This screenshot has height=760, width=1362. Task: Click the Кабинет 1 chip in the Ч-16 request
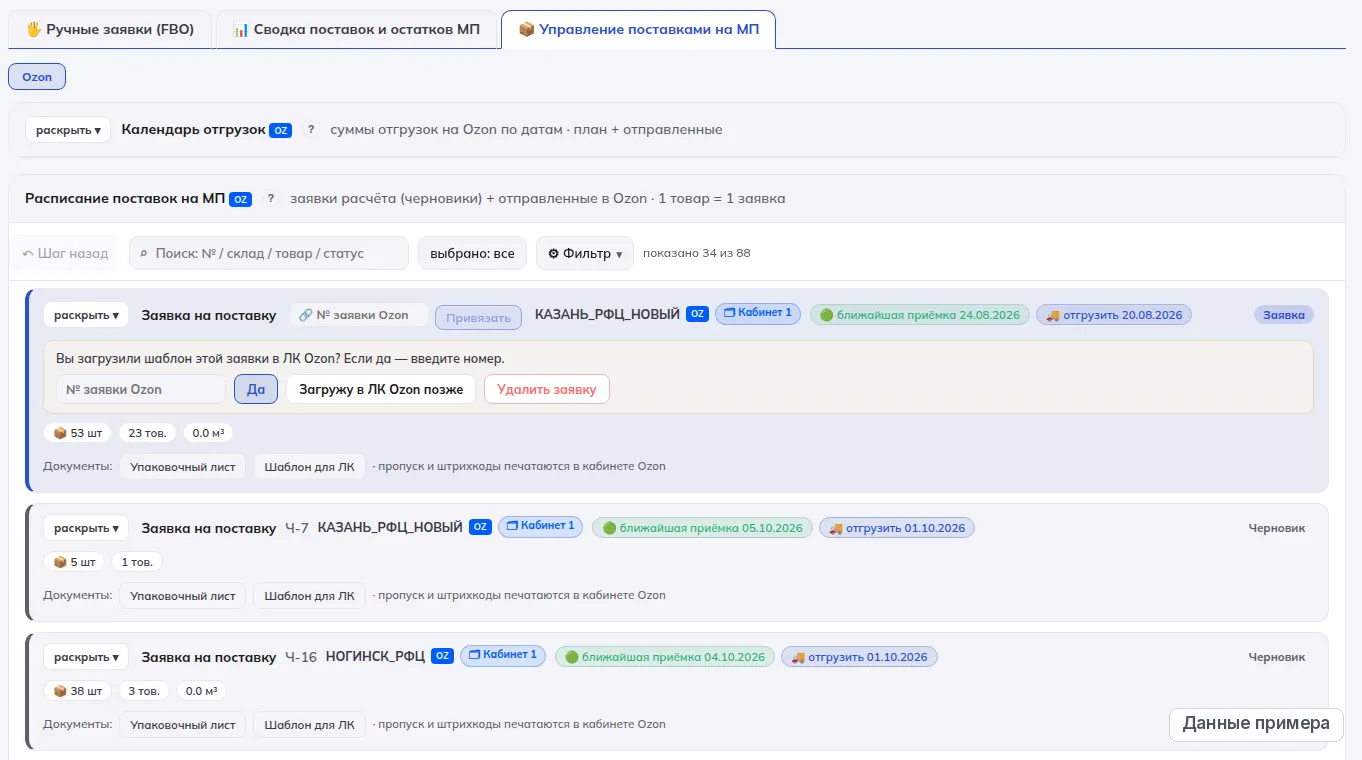point(503,656)
